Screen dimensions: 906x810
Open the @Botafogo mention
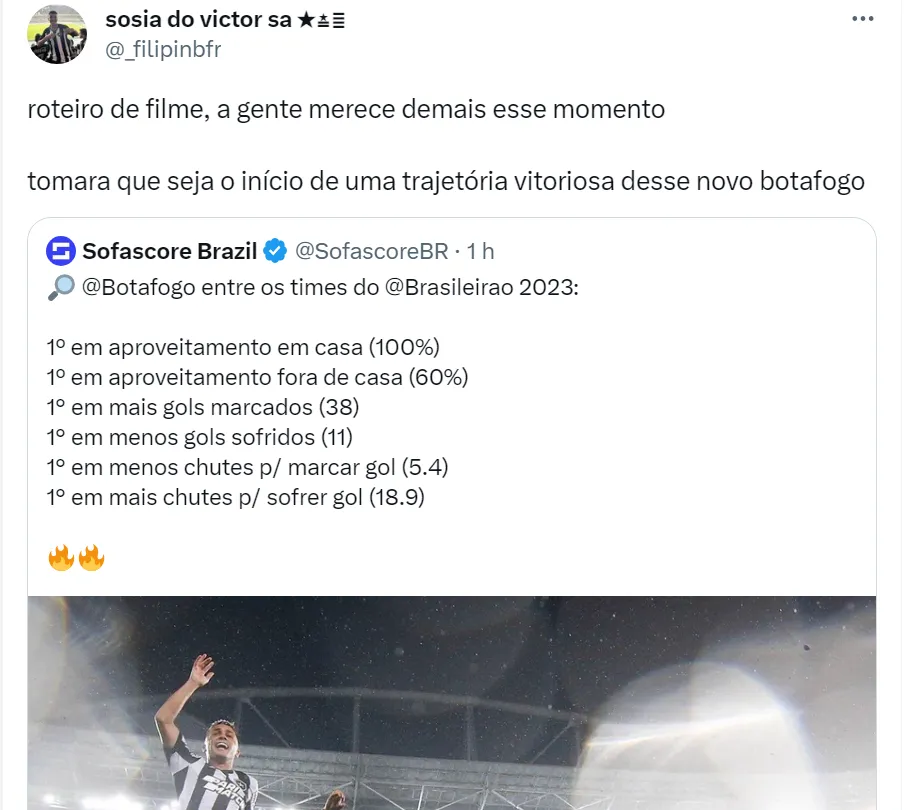(139, 287)
